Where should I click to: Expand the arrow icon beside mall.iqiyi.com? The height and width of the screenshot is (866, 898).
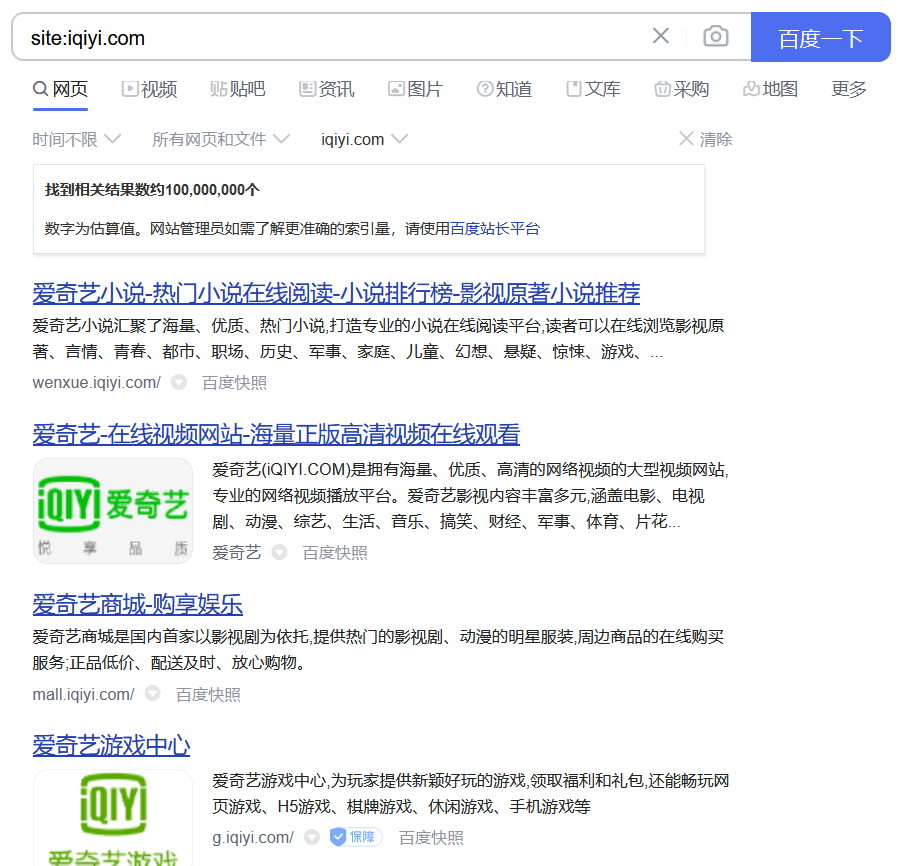pos(152,694)
